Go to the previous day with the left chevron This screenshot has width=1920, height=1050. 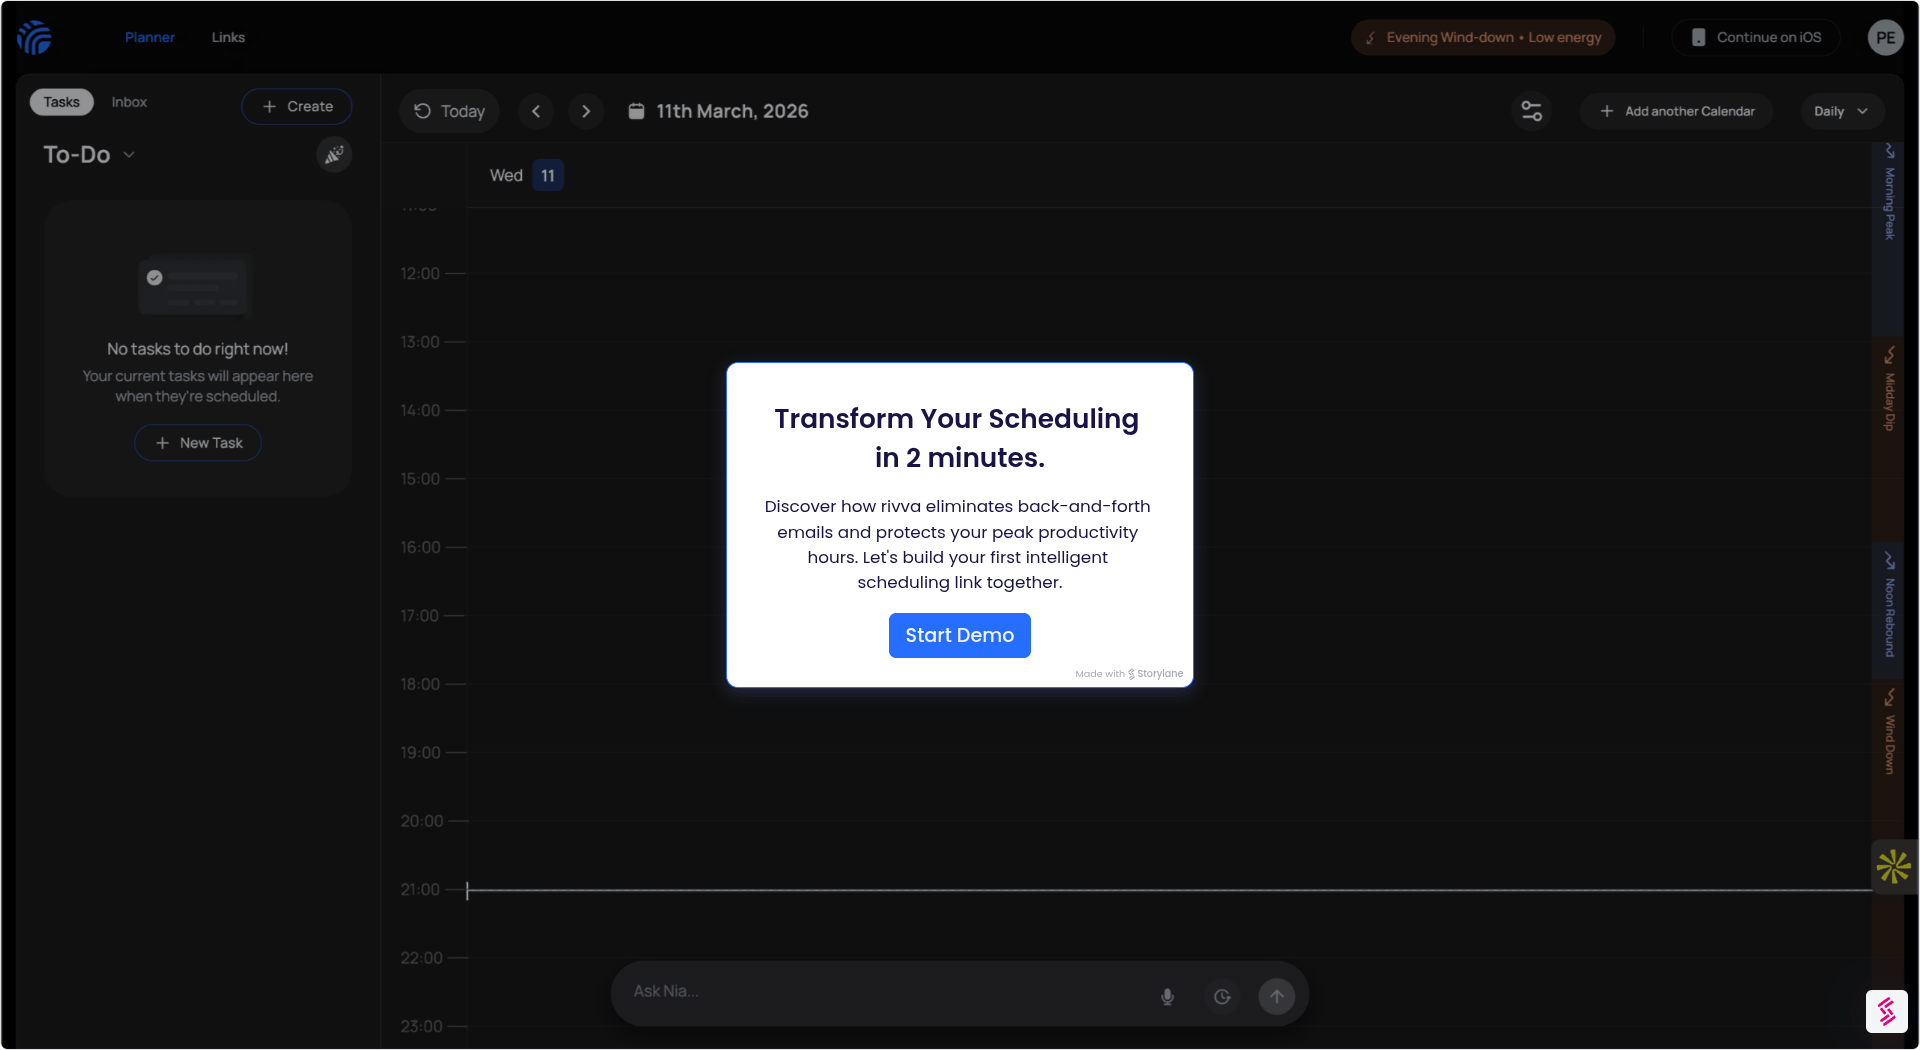pos(536,111)
